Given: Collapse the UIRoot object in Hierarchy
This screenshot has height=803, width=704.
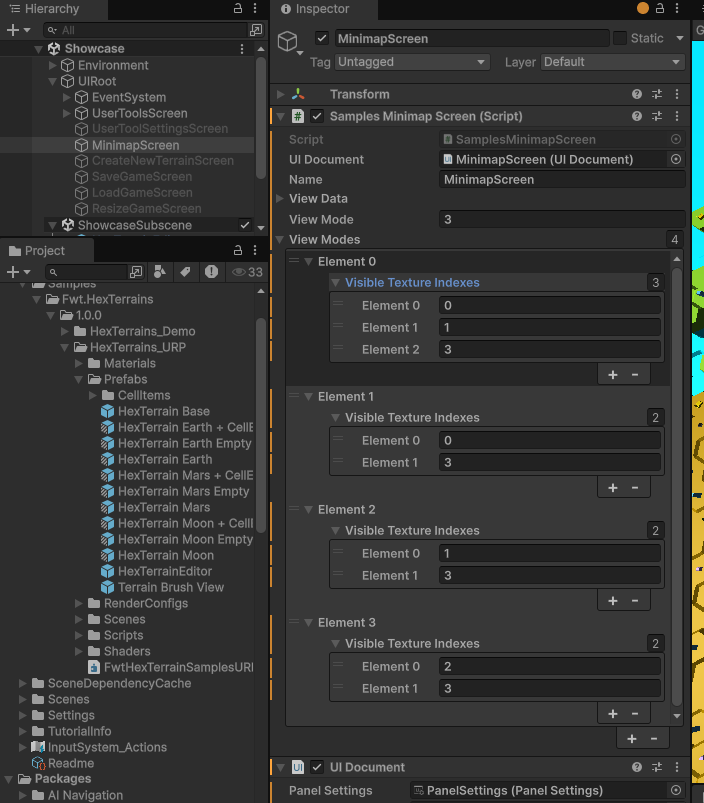Looking at the screenshot, I should 52,81.
